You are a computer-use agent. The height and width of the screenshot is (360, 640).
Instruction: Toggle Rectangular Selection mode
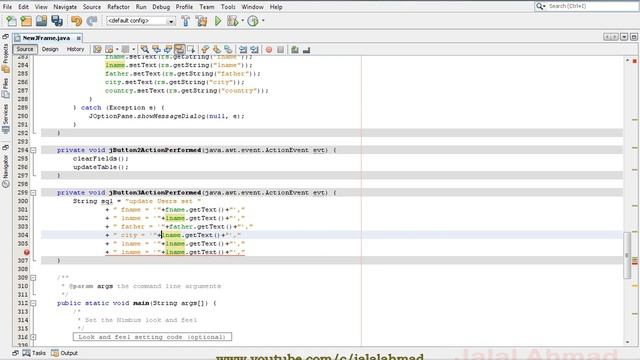pos(191,49)
